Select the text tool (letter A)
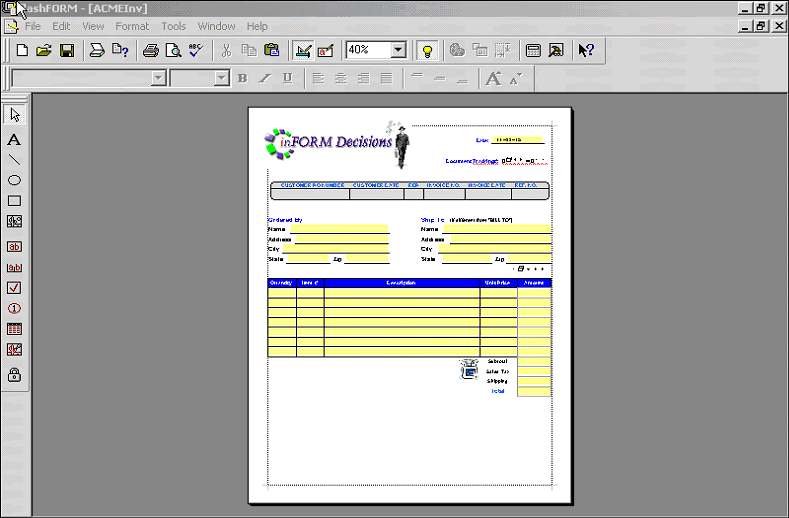789x518 pixels. [14, 139]
